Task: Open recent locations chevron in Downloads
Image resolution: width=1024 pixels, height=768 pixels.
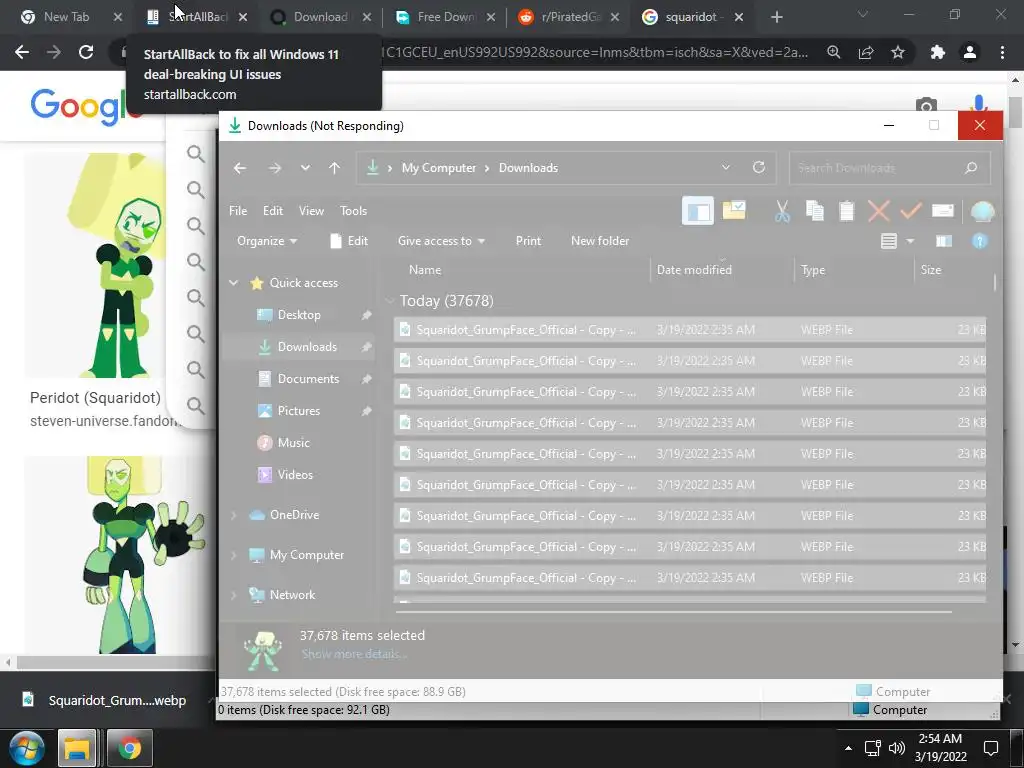Action: point(305,168)
